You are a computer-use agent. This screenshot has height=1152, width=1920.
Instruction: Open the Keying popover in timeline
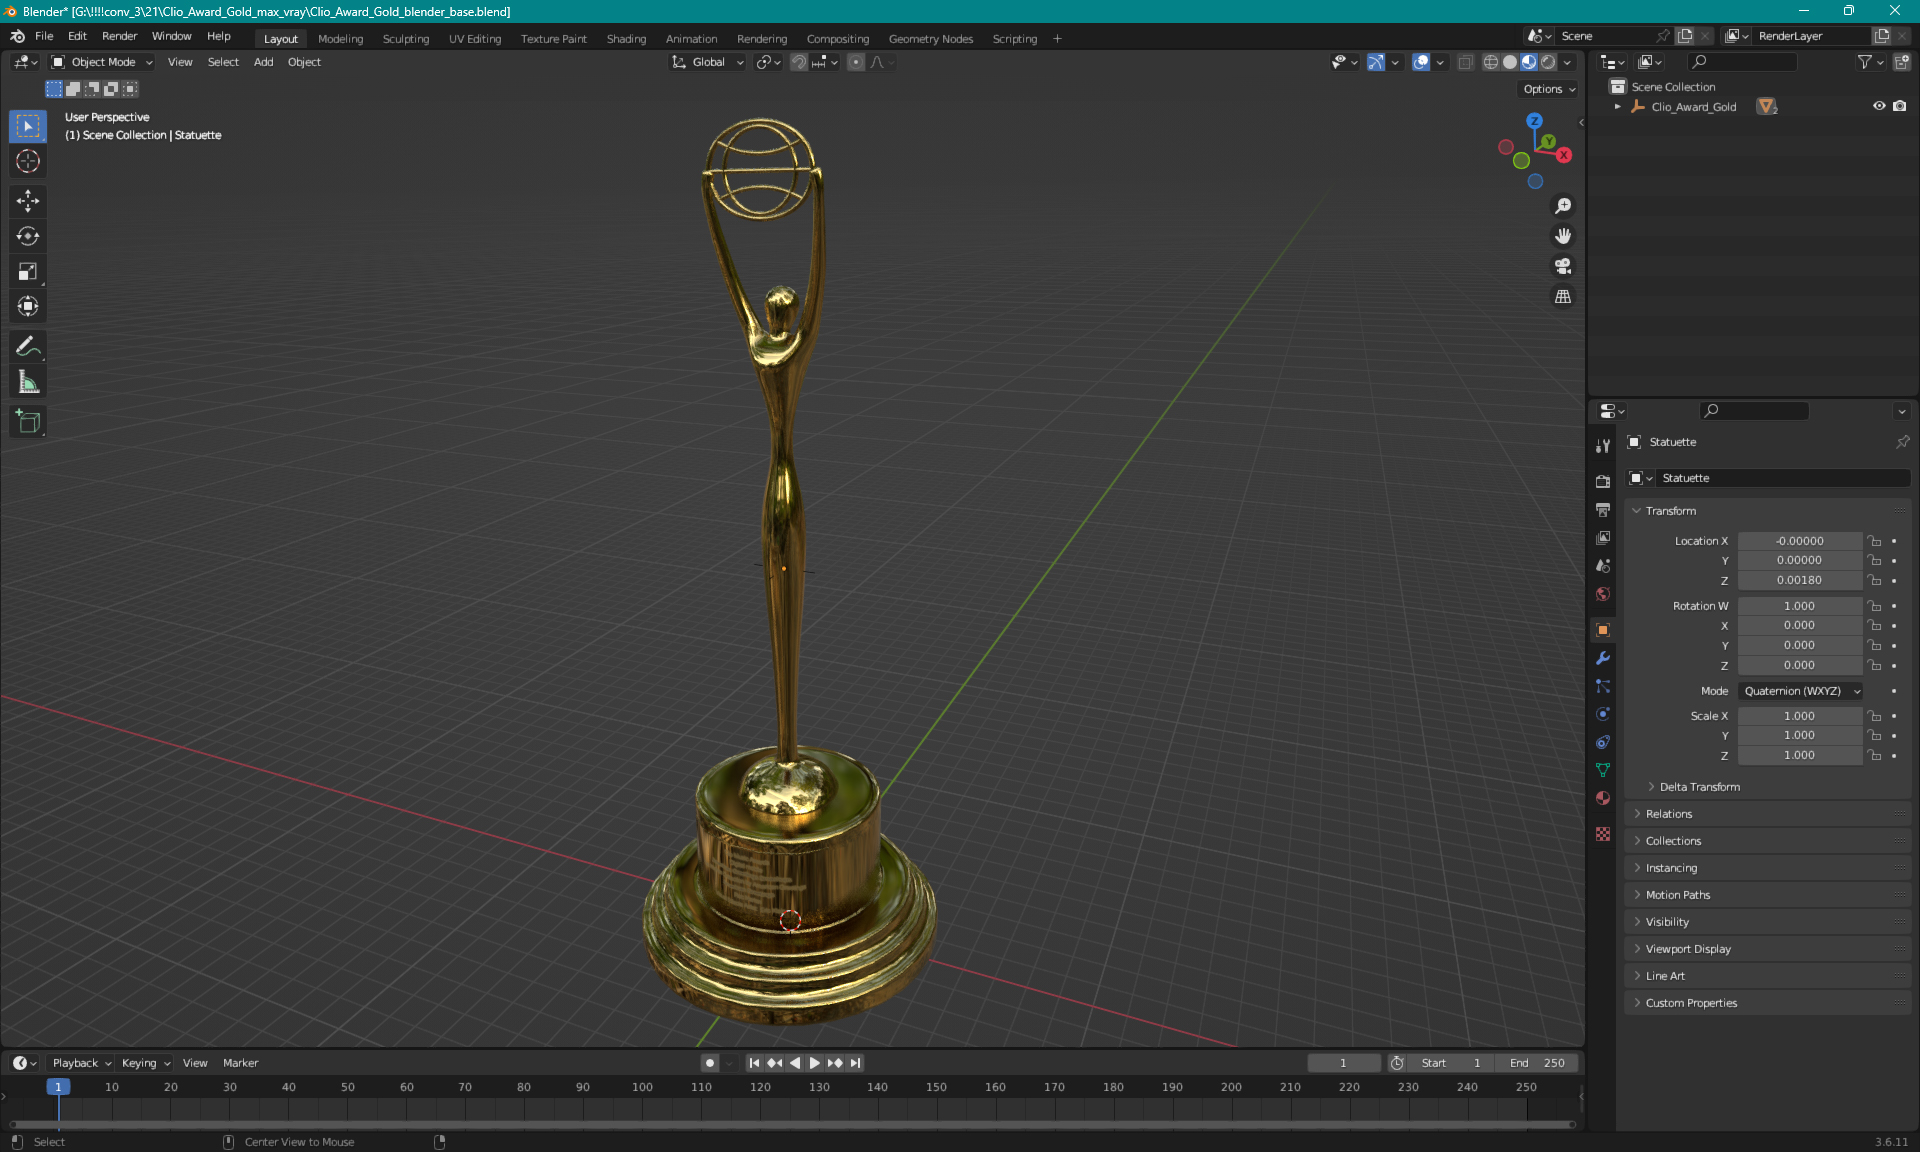pos(145,1063)
